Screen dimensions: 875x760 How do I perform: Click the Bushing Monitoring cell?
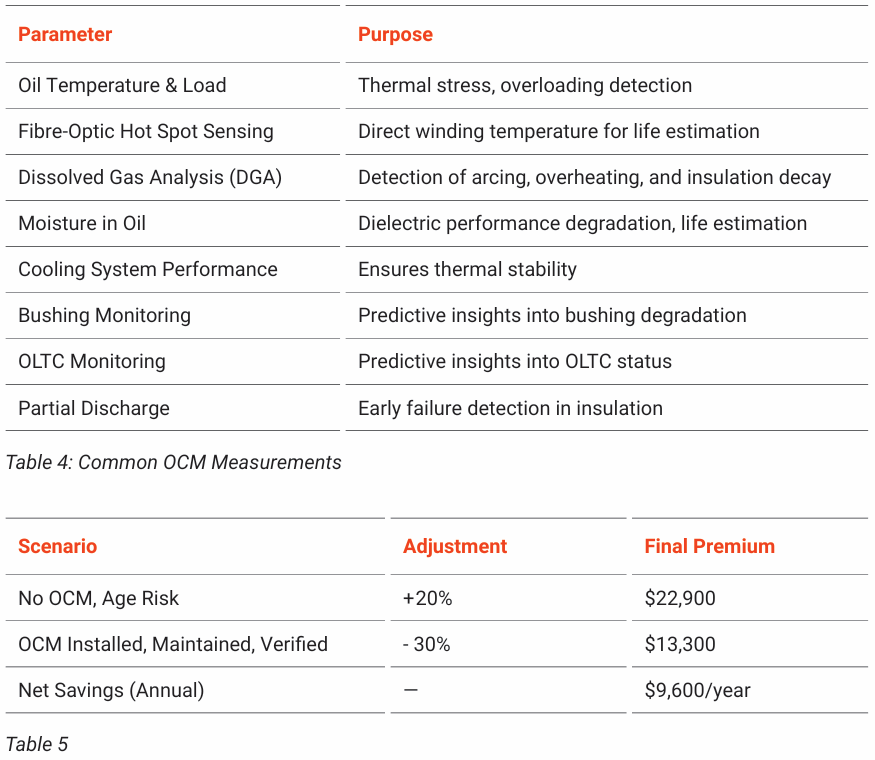pyautogui.click(x=104, y=316)
